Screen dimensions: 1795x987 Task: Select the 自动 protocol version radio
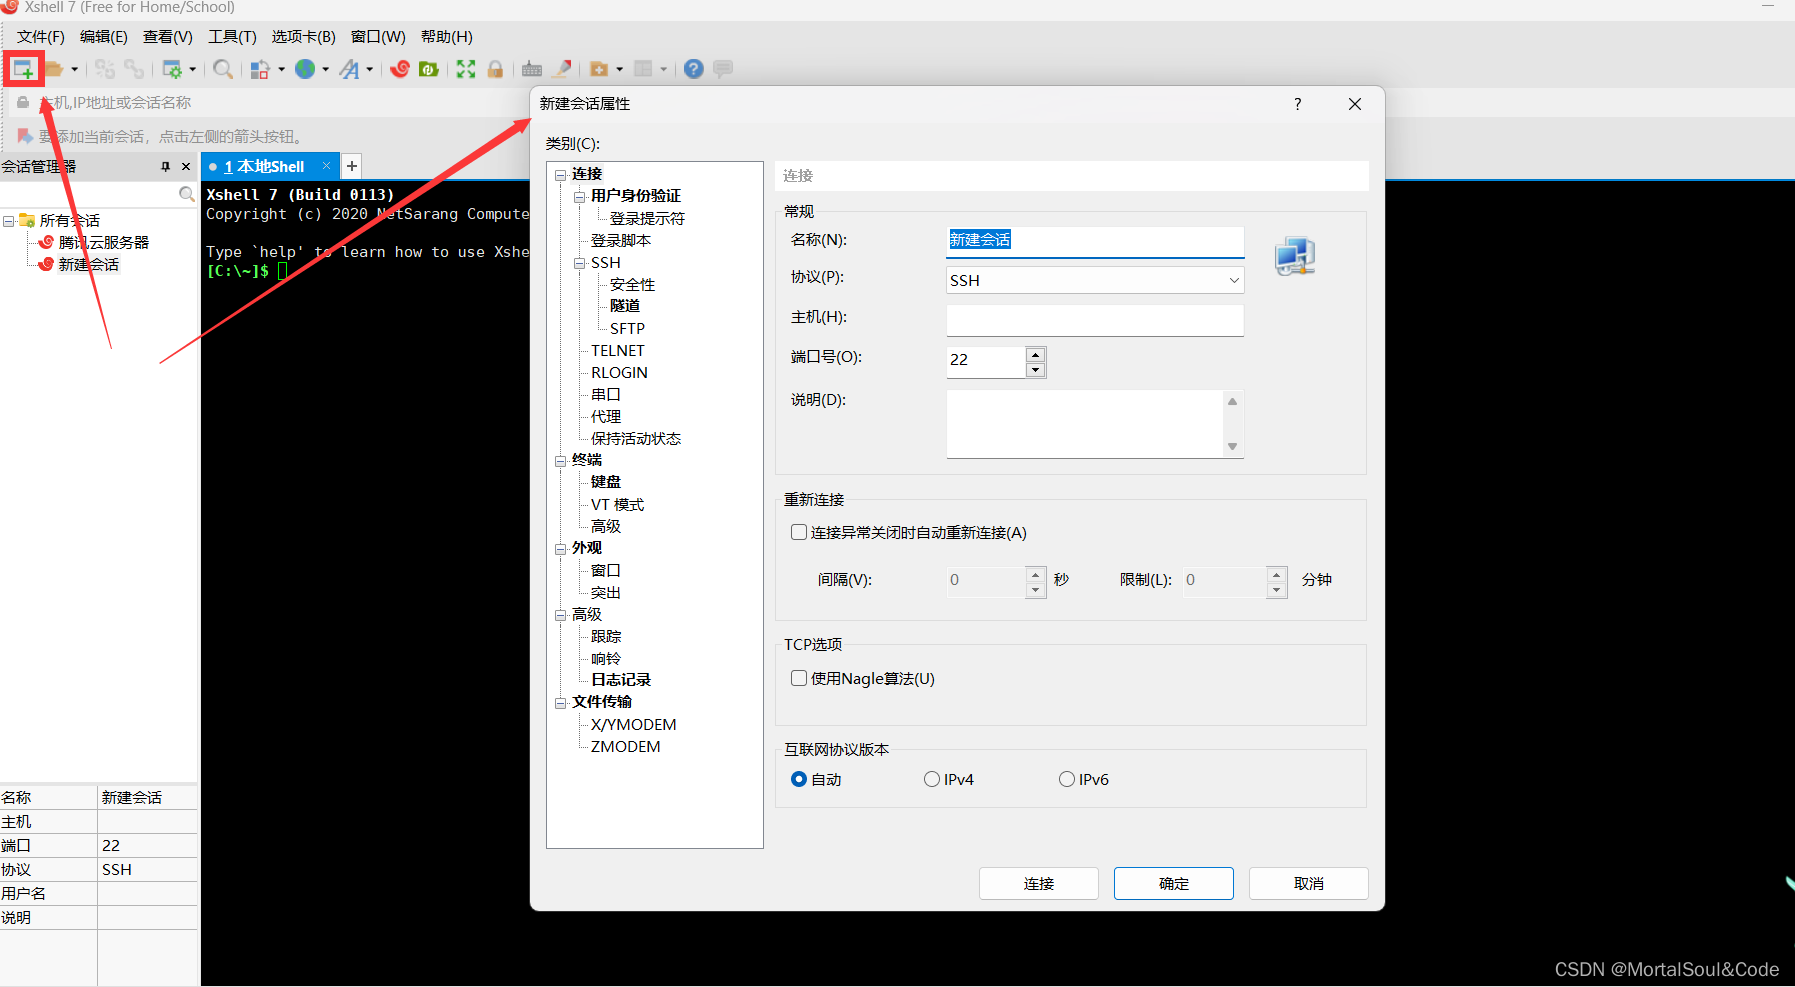pyautogui.click(x=798, y=779)
